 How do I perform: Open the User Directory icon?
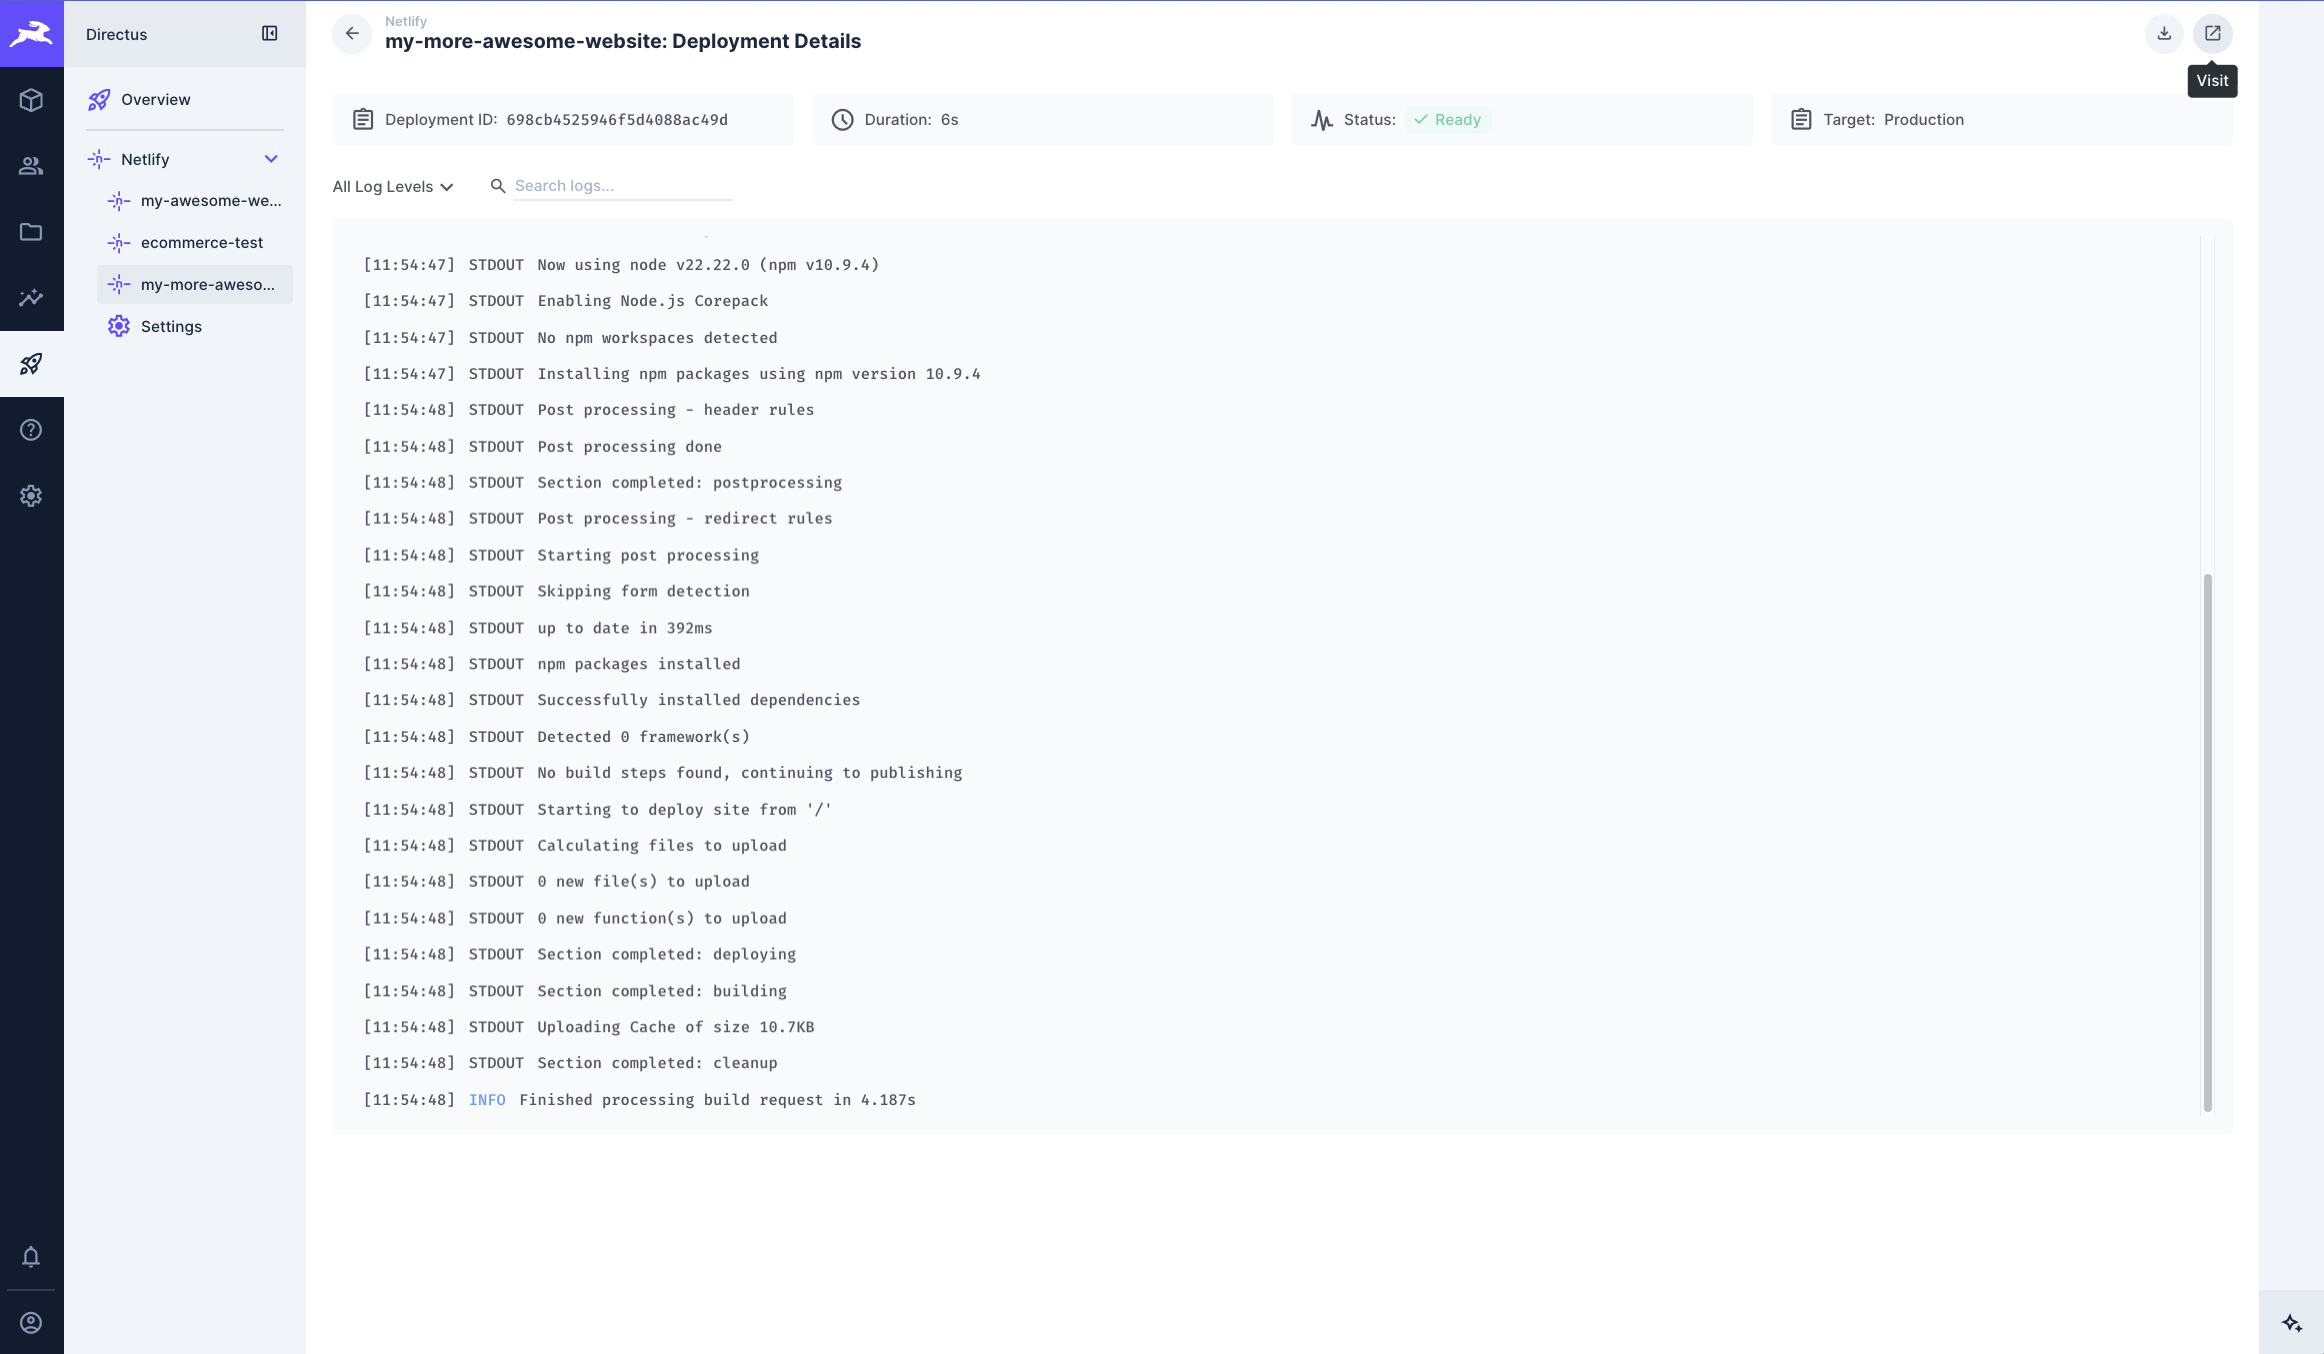31,166
